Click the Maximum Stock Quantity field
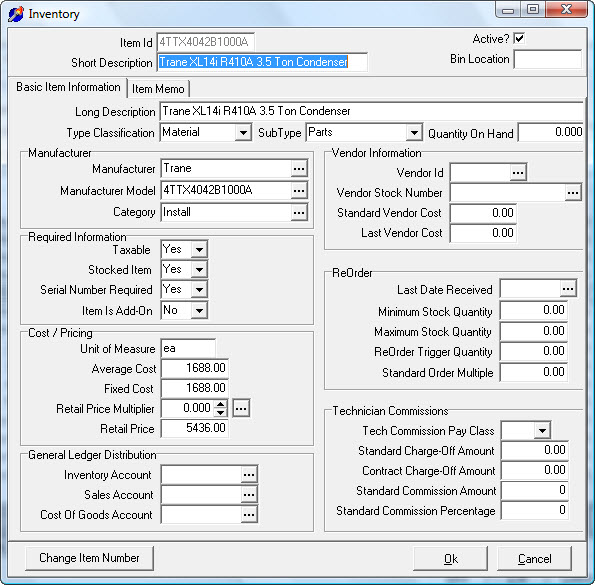595x585 pixels. click(534, 332)
